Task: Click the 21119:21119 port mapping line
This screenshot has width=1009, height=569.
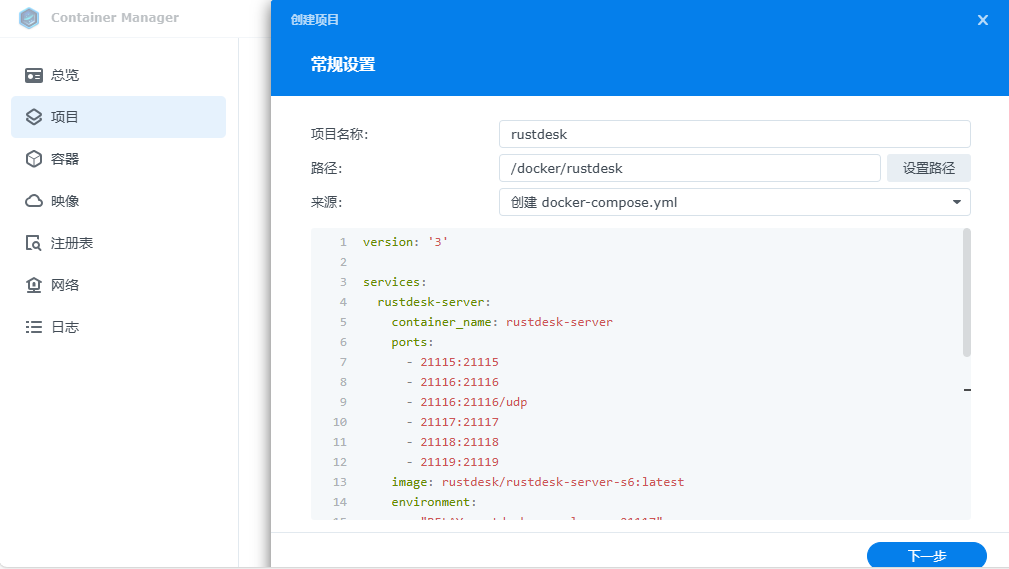Action: coord(452,462)
